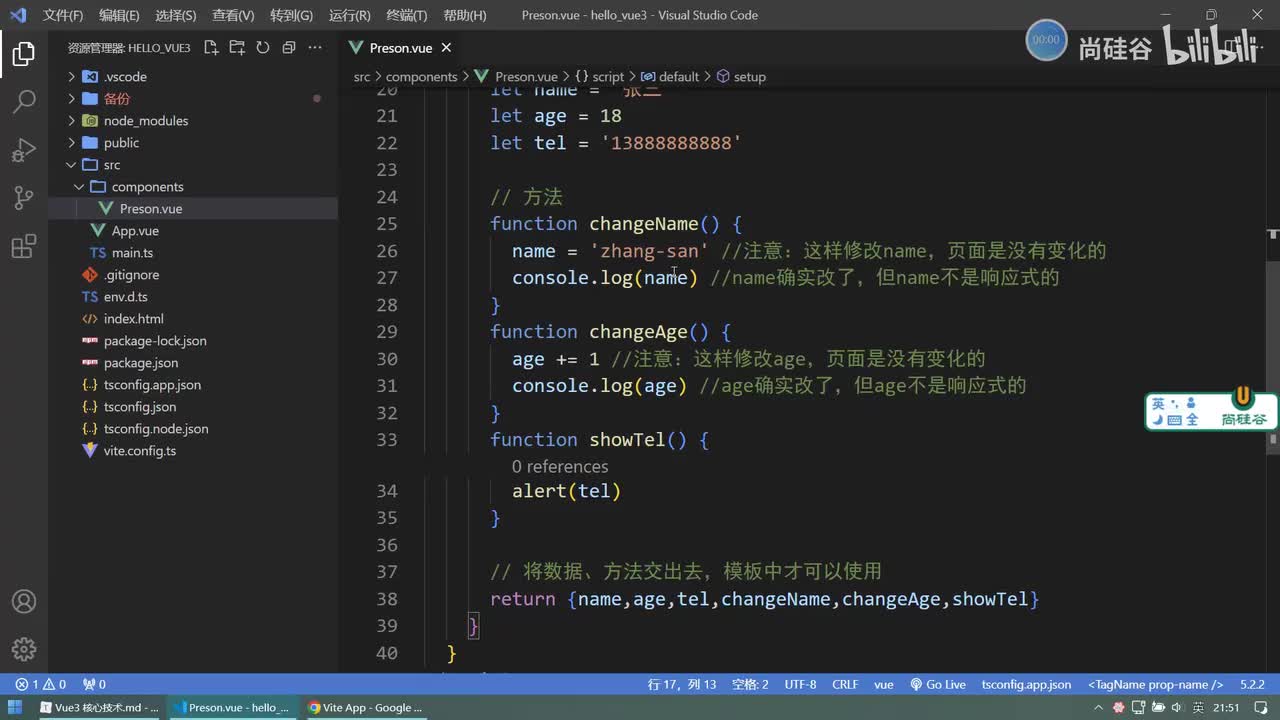
Task: Create a new folder in explorer
Action: tap(237, 47)
